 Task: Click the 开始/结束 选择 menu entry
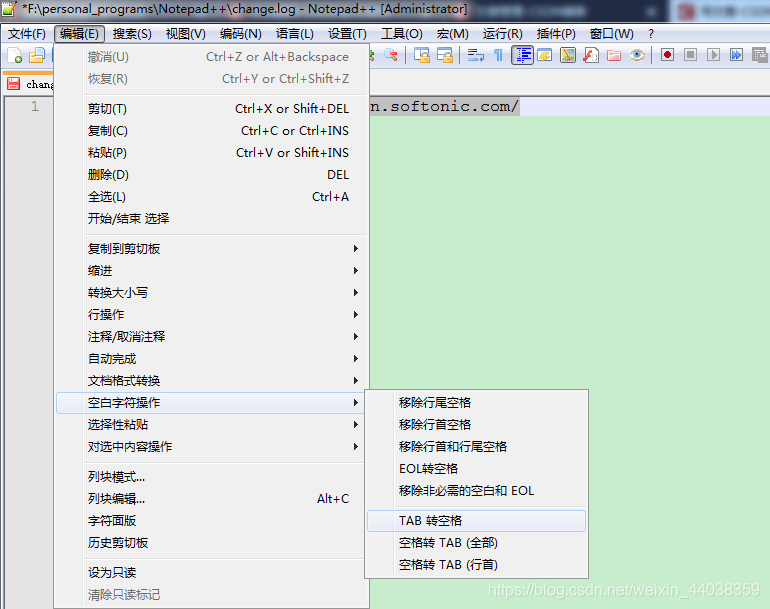coord(212,219)
